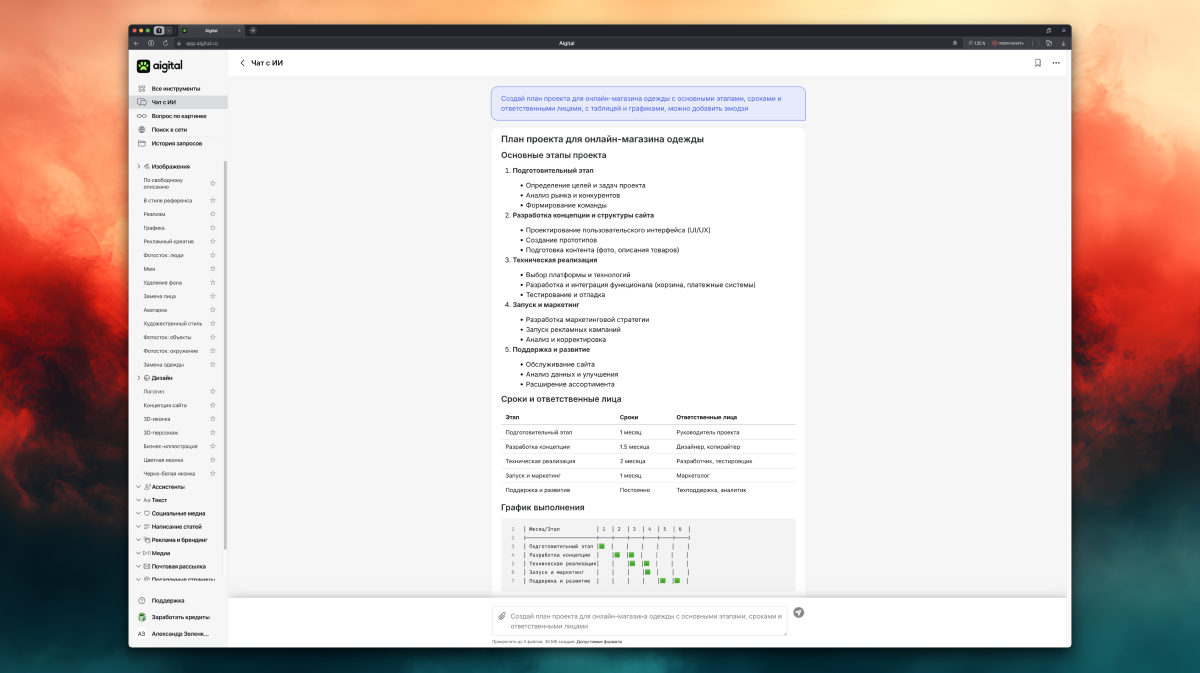Open a new browser tab with plus

click(253, 30)
